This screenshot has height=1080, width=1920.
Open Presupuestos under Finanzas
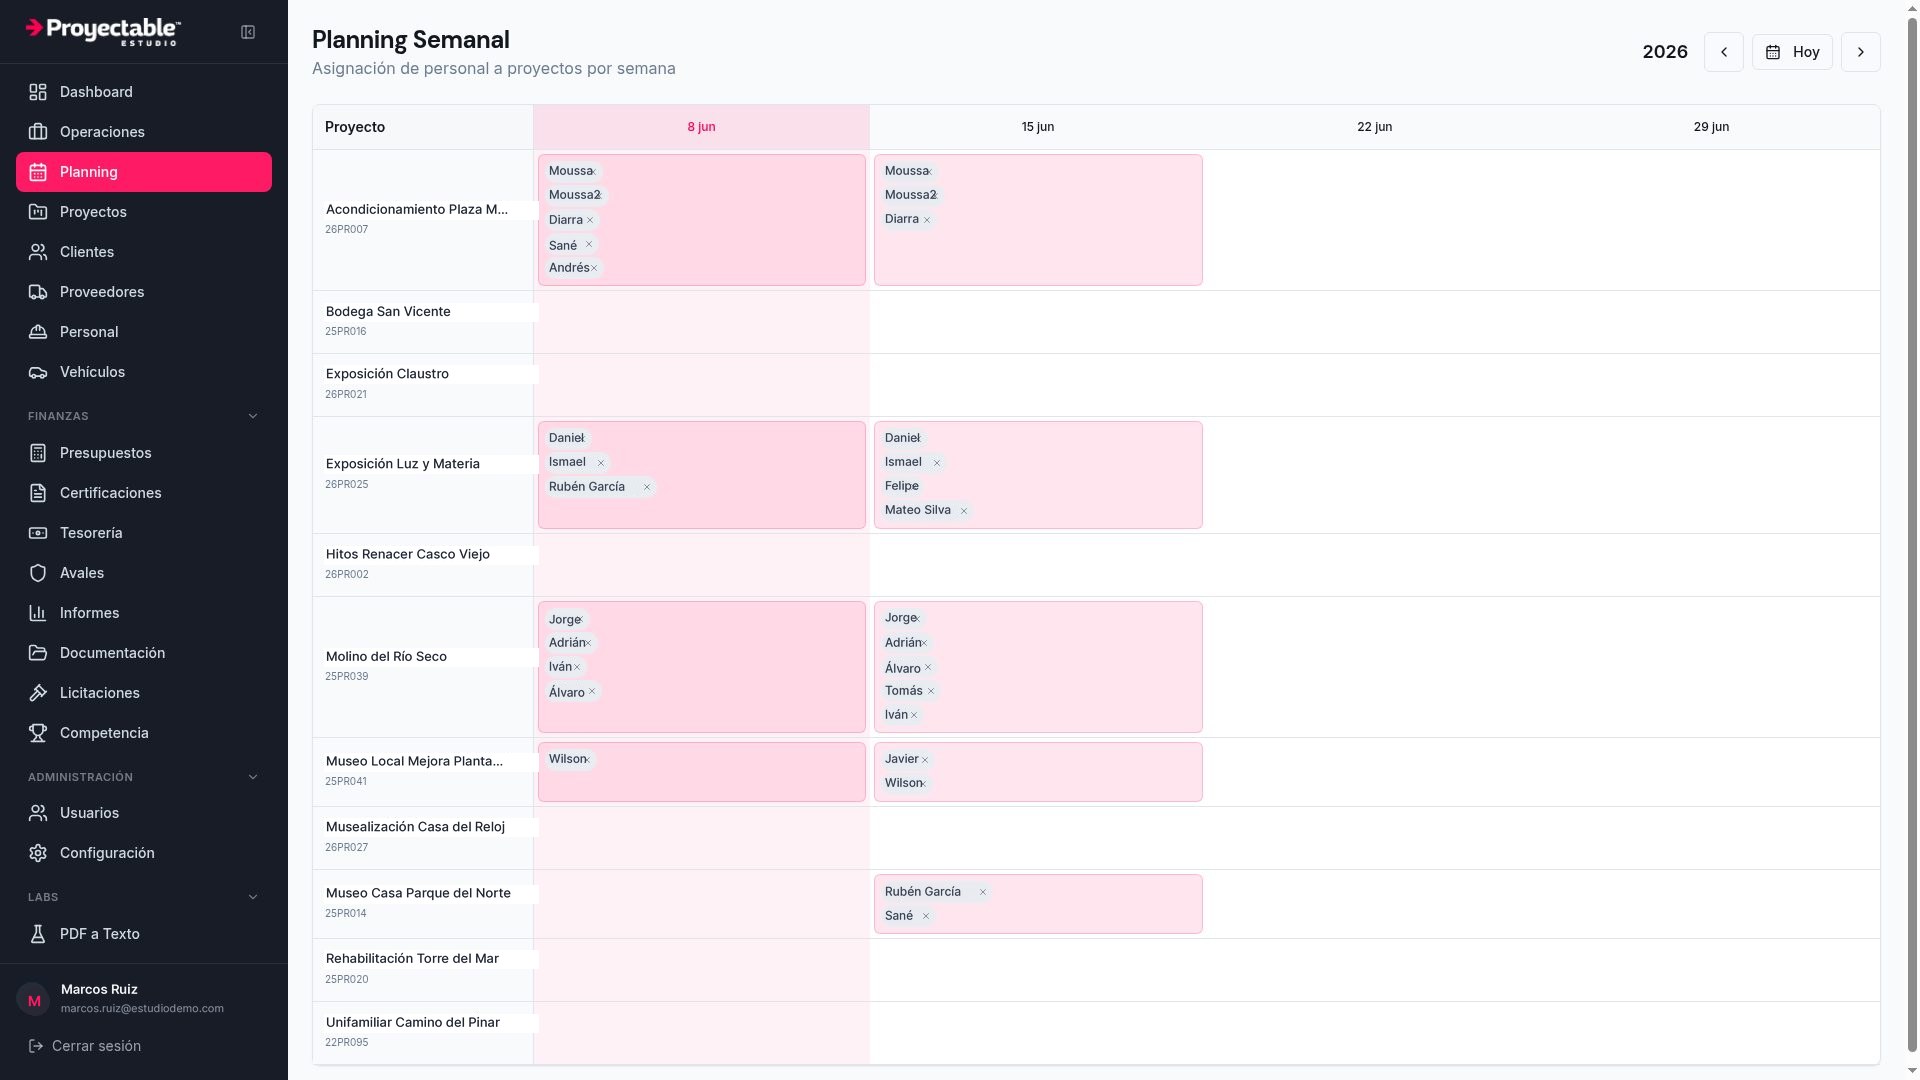point(144,453)
